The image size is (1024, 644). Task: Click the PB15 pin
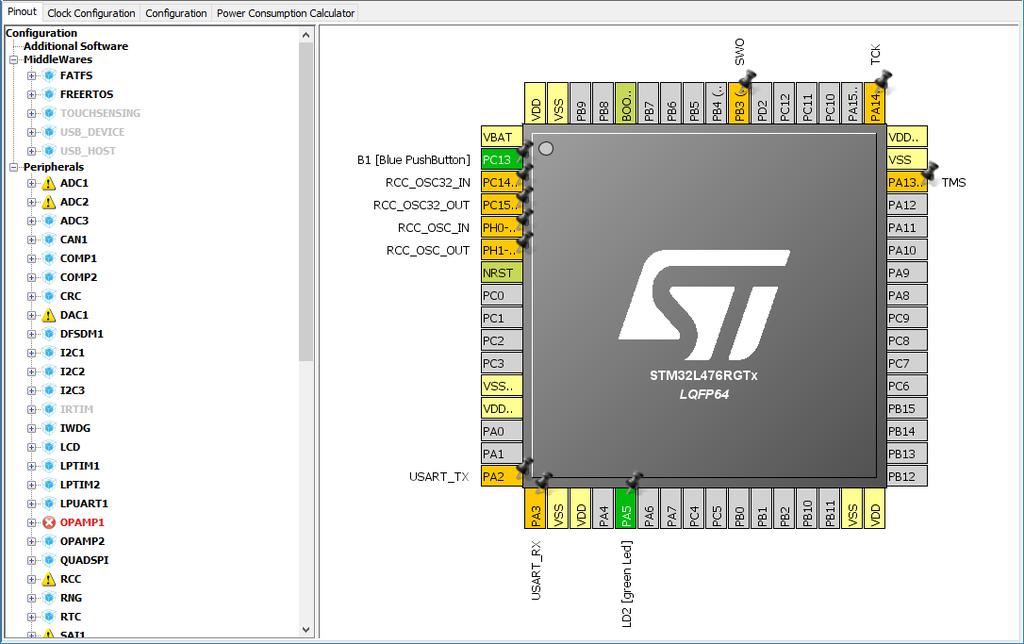(x=907, y=408)
